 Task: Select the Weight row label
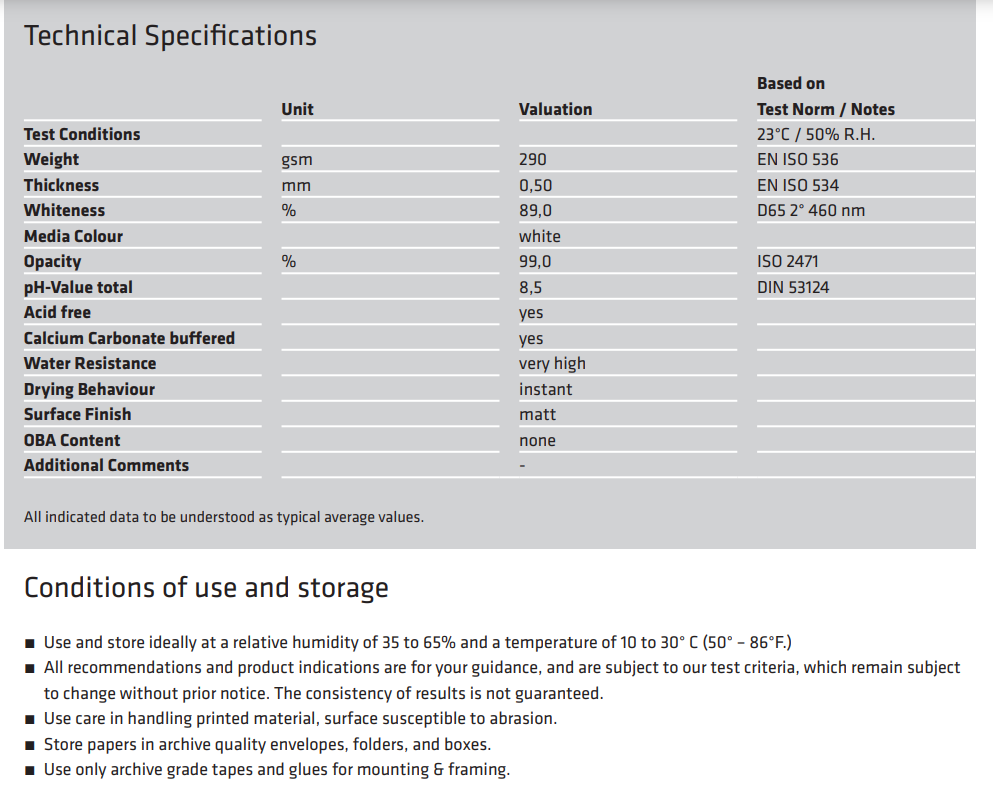point(51,159)
